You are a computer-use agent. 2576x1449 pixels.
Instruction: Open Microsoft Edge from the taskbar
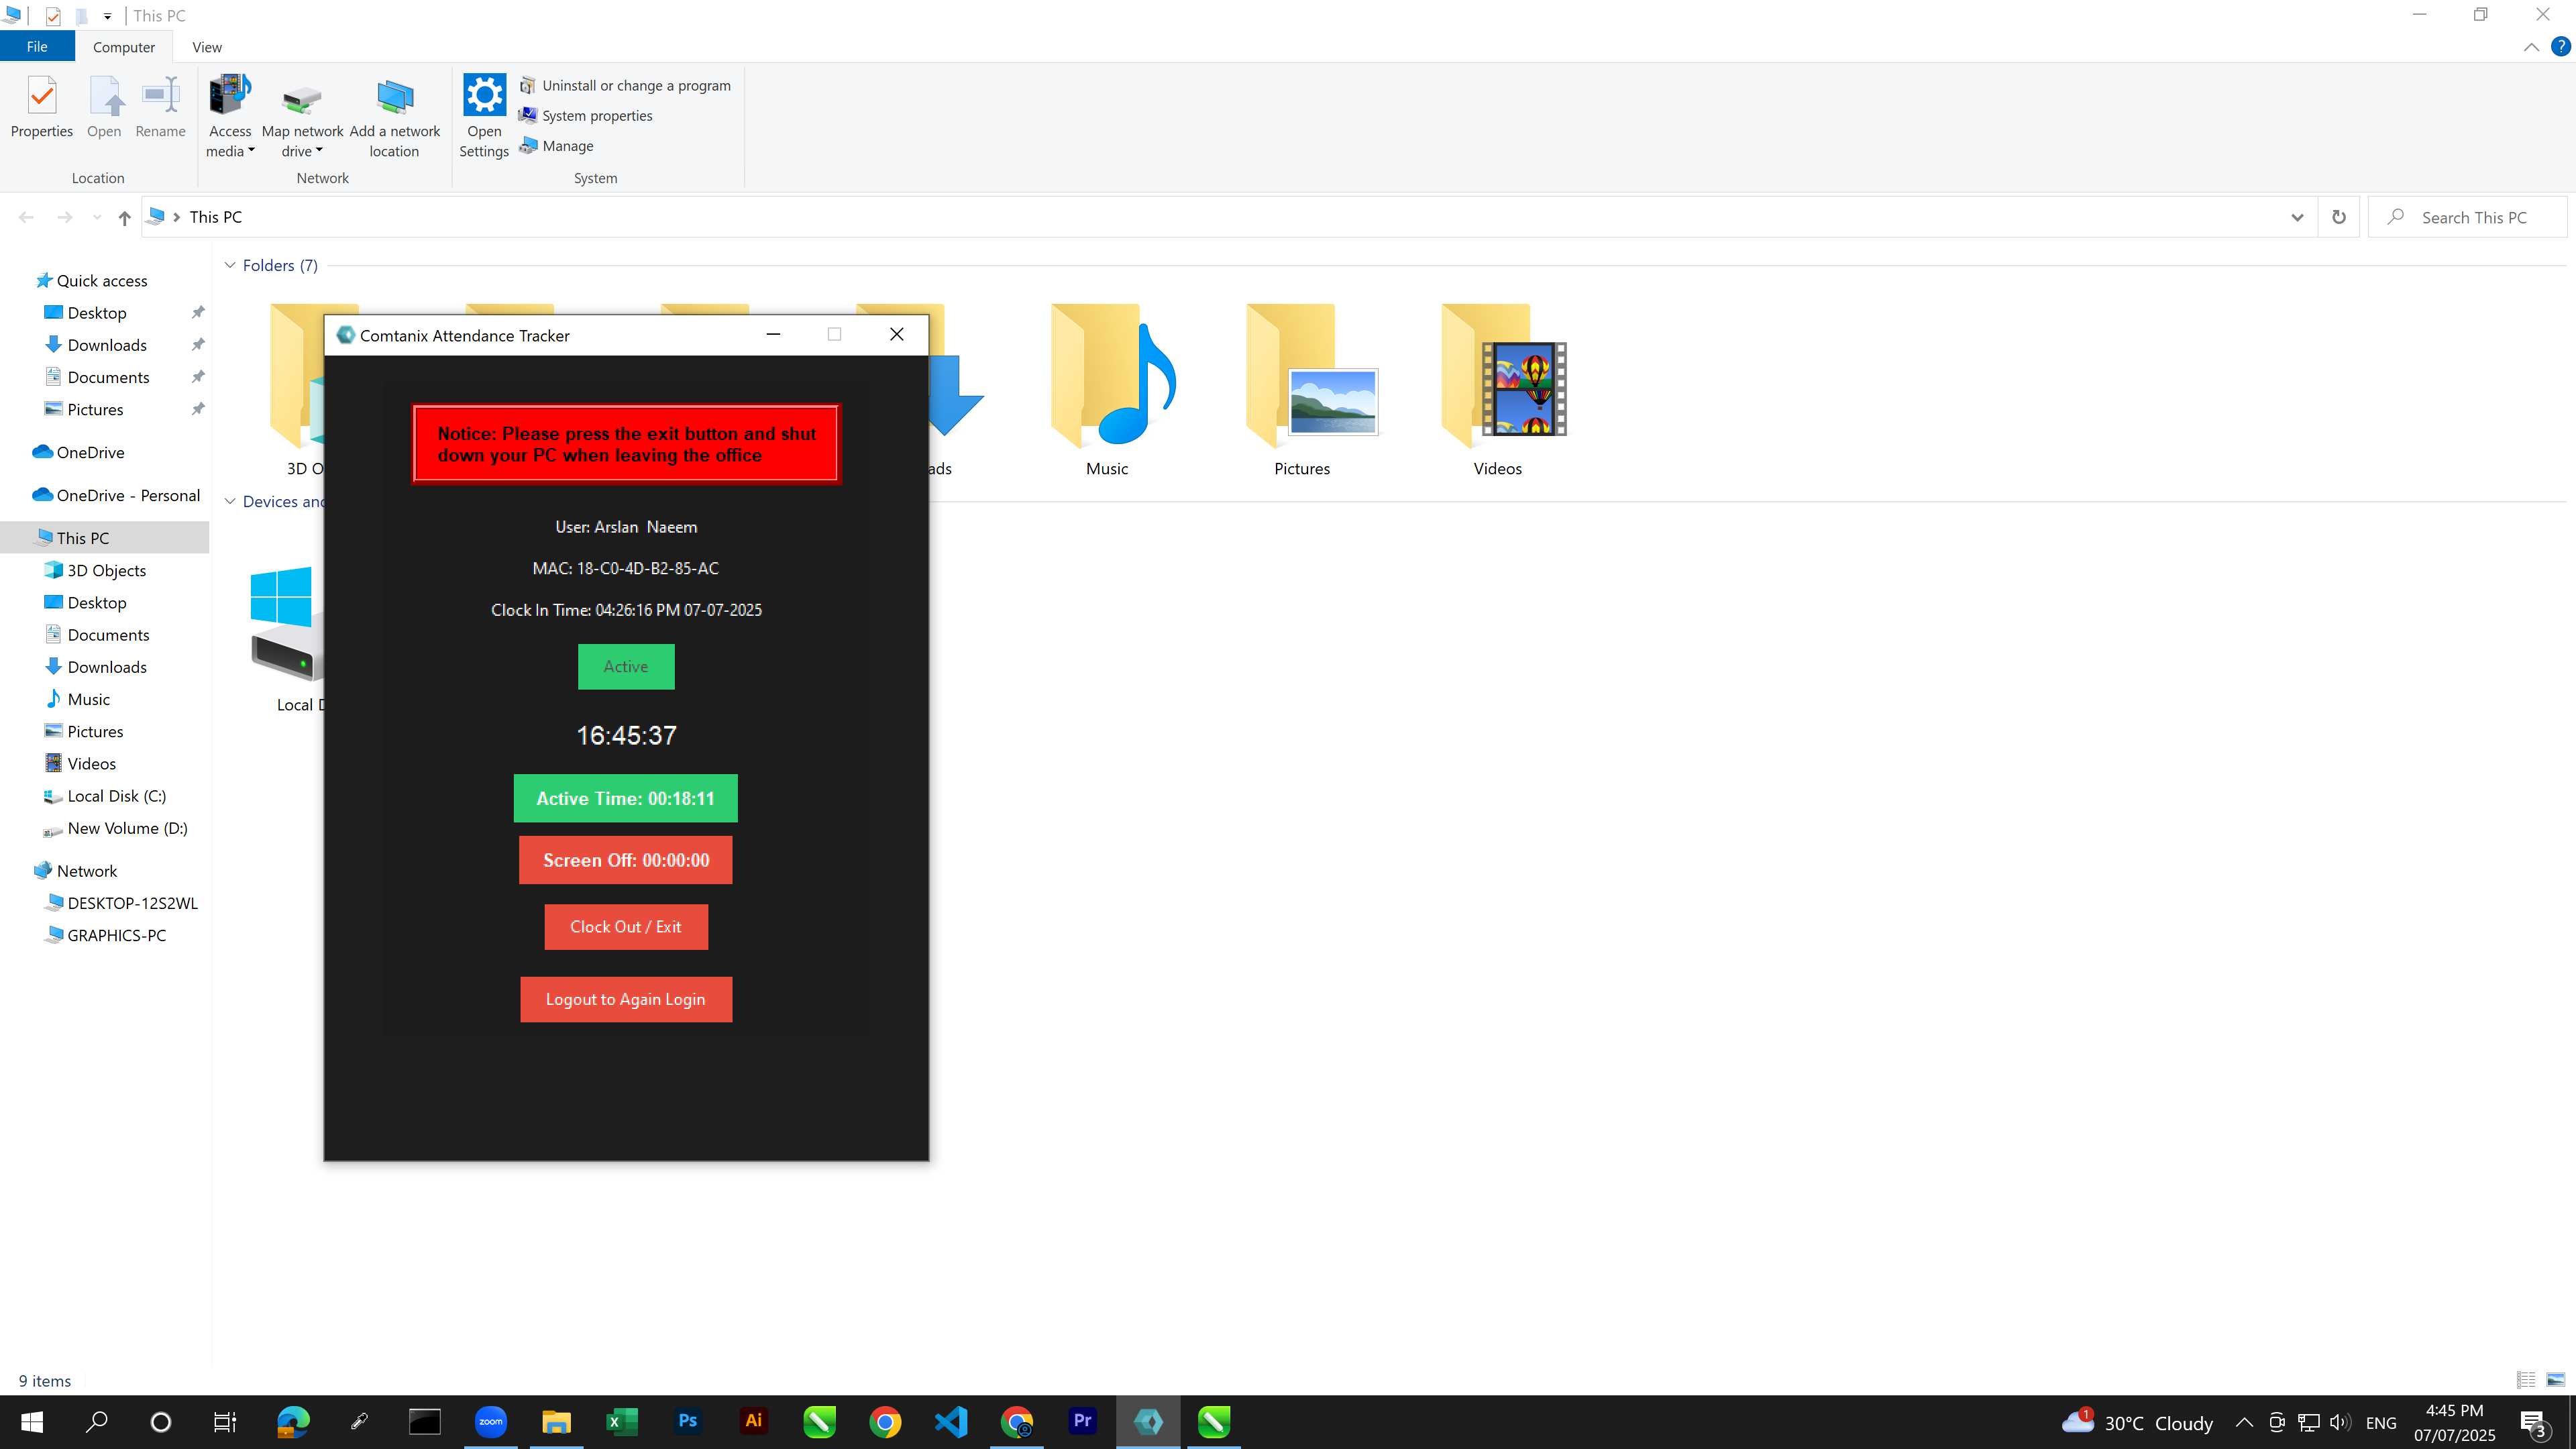click(x=293, y=1422)
